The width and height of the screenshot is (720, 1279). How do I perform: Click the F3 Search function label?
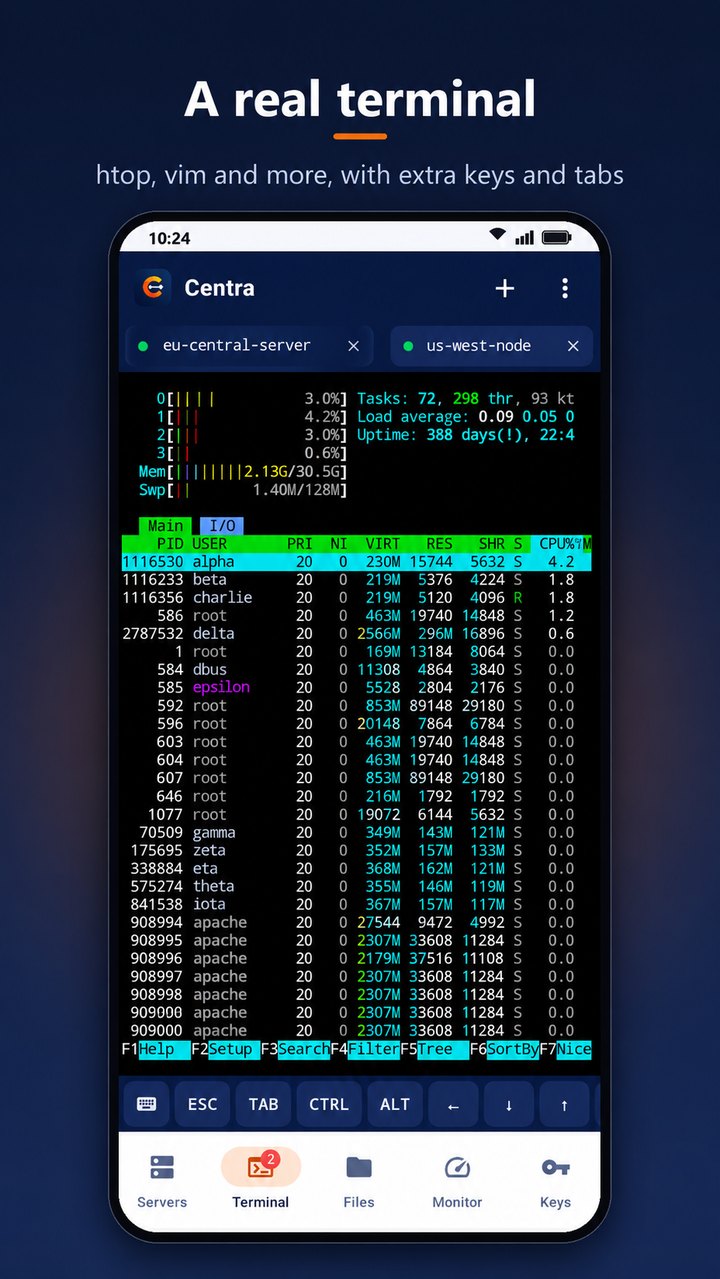[295, 1049]
